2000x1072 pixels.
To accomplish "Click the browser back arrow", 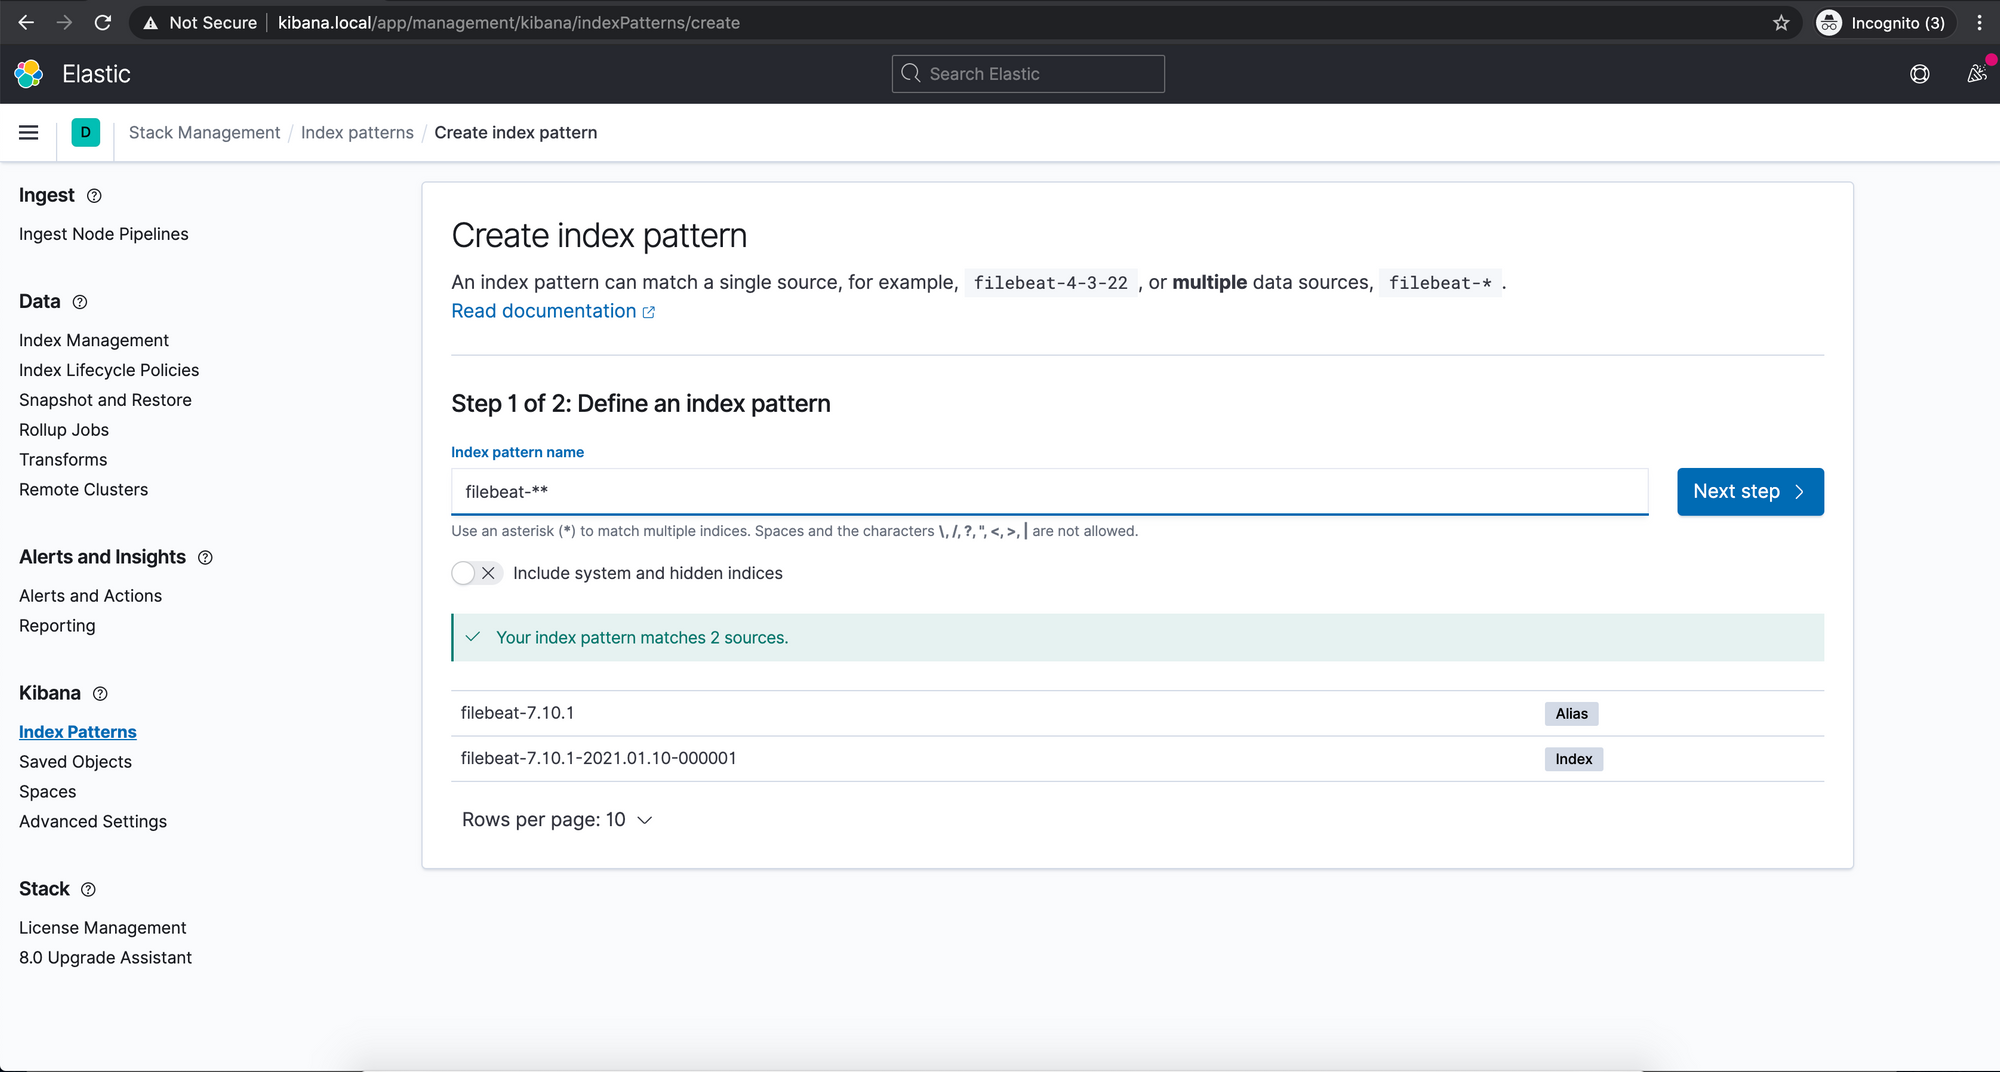I will pos(26,22).
